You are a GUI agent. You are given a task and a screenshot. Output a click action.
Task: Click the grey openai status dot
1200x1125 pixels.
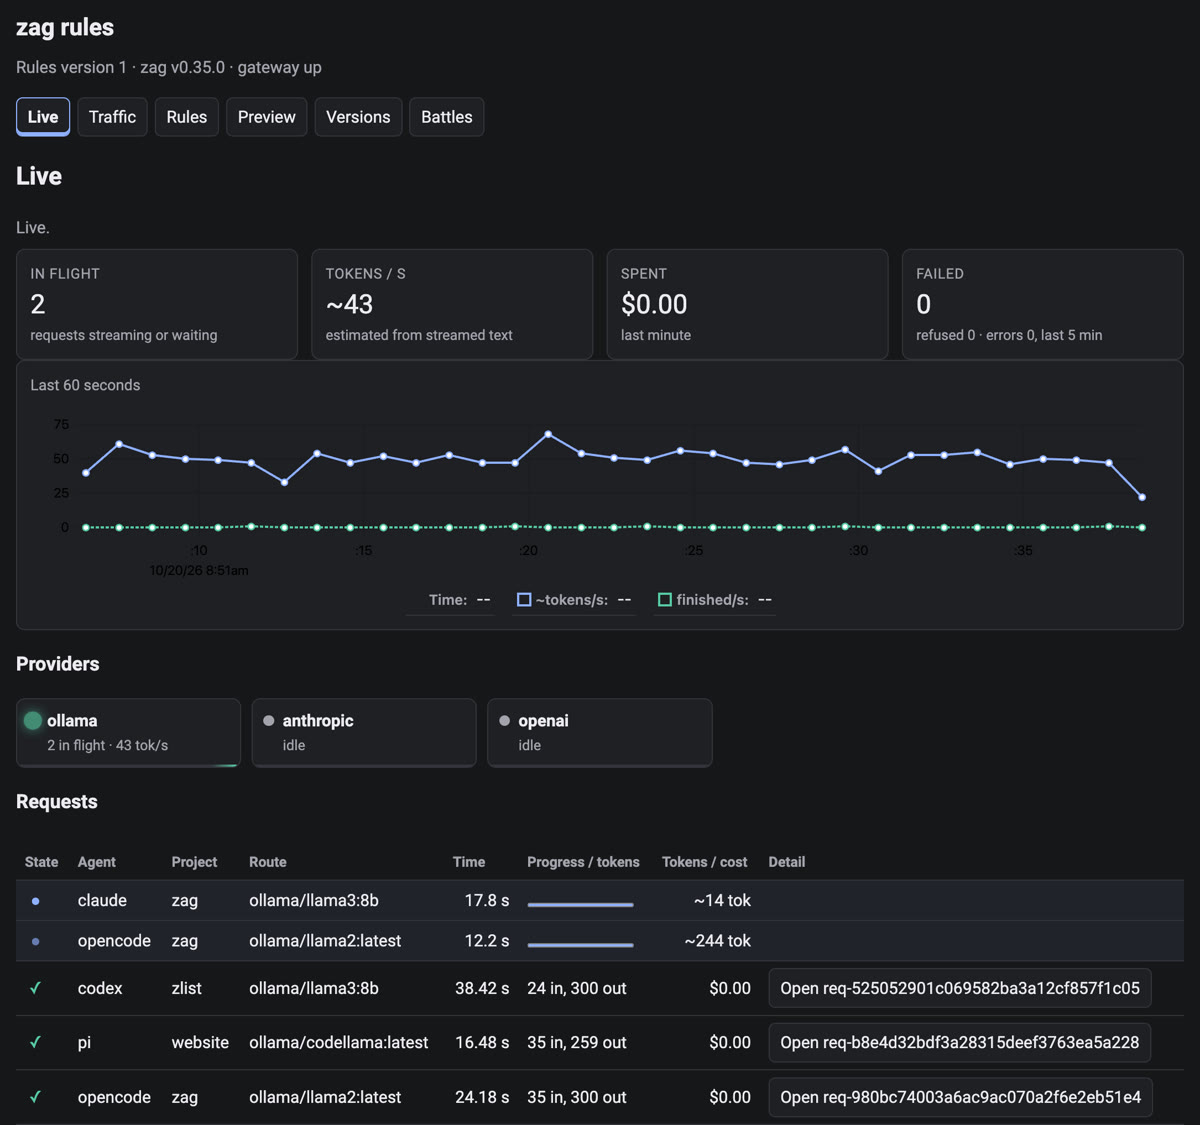click(x=504, y=720)
